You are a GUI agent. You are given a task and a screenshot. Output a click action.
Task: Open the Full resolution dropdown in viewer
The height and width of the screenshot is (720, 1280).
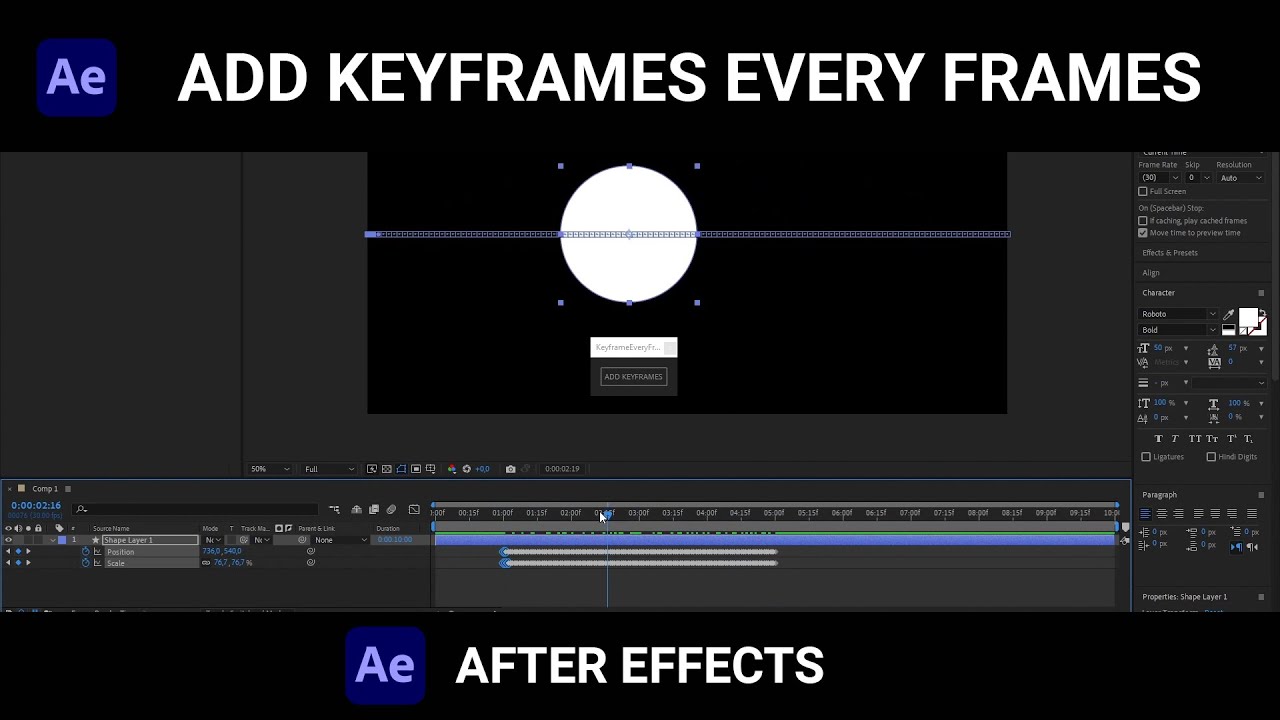(329, 468)
